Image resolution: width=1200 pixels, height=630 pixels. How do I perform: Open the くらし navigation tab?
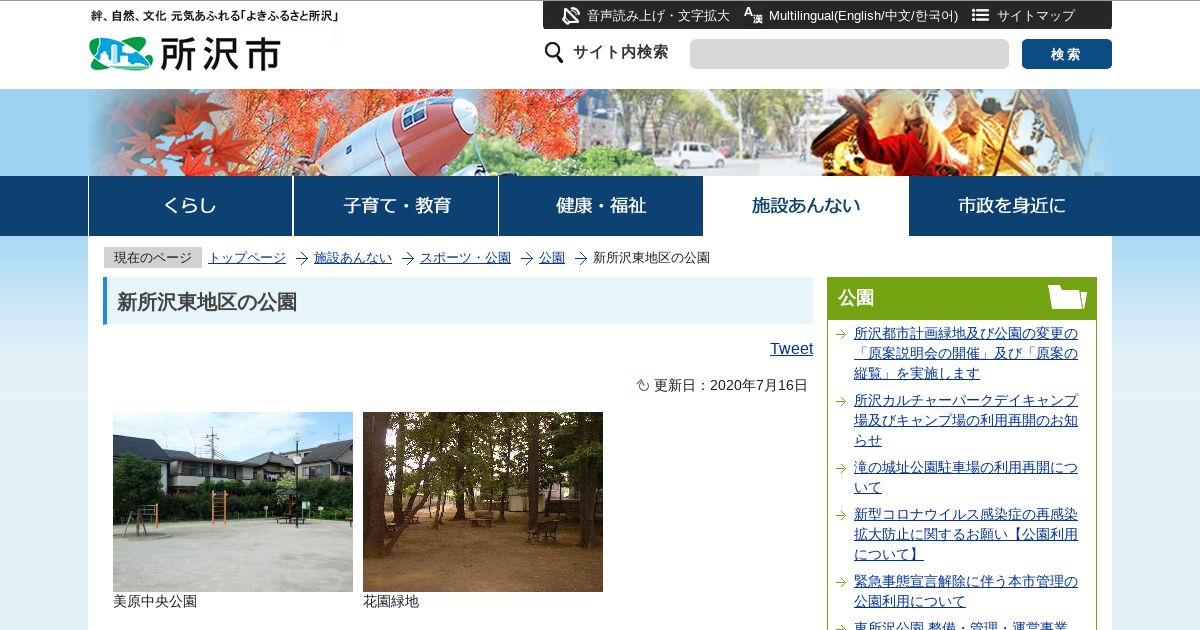(x=190, y=206)
